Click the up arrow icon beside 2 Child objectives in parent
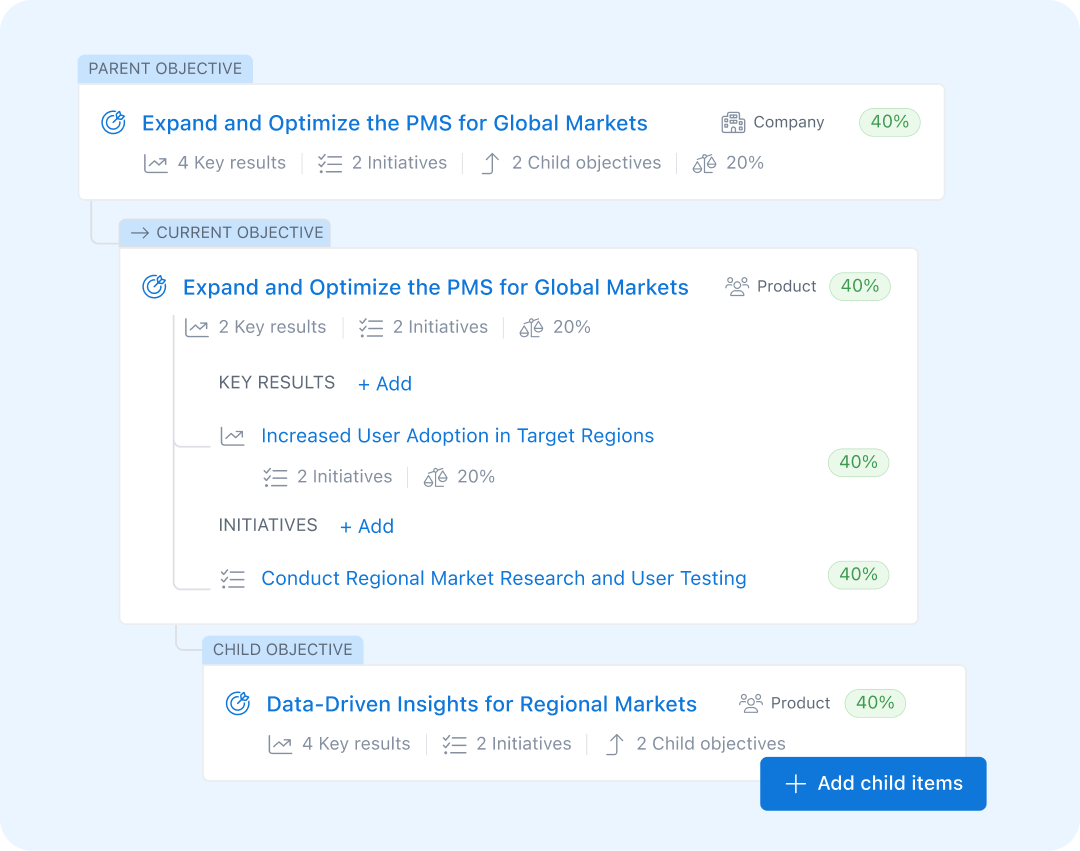This screenshot has height=851, width=1080. (490, 164)
